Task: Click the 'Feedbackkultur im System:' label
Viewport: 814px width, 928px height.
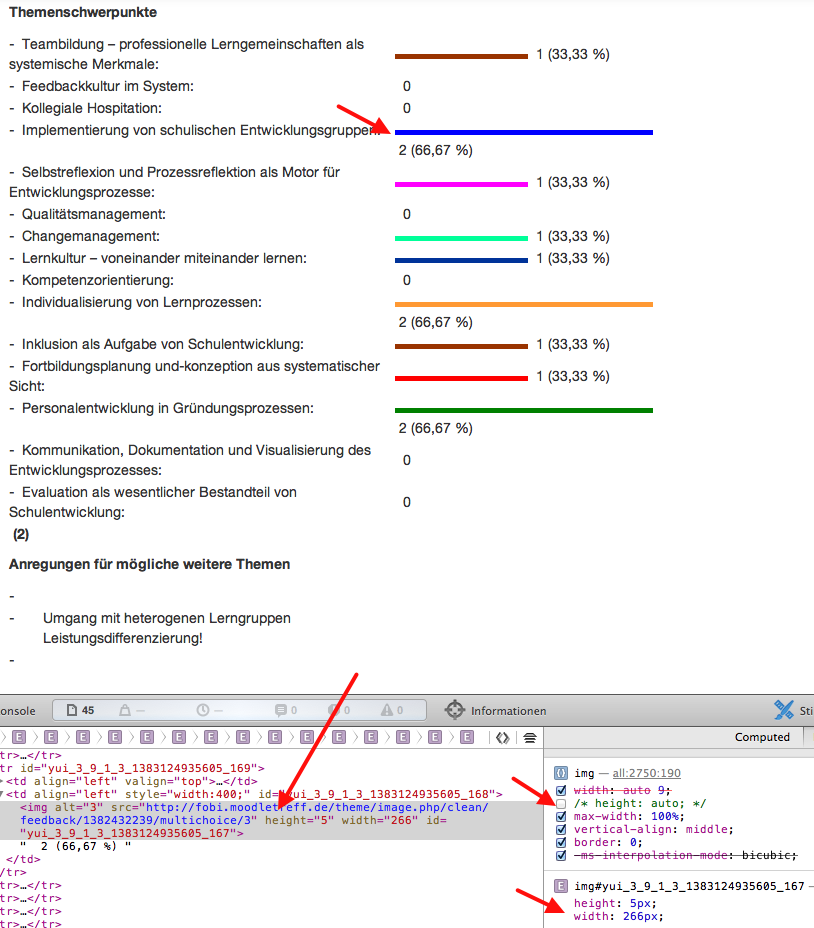Action: pyautogui.click(x=108, y=86)
